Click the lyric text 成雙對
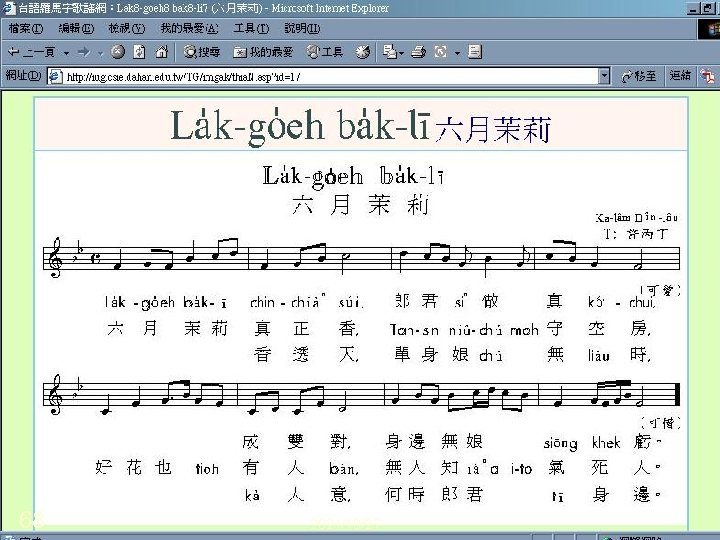 click(297, 442)
